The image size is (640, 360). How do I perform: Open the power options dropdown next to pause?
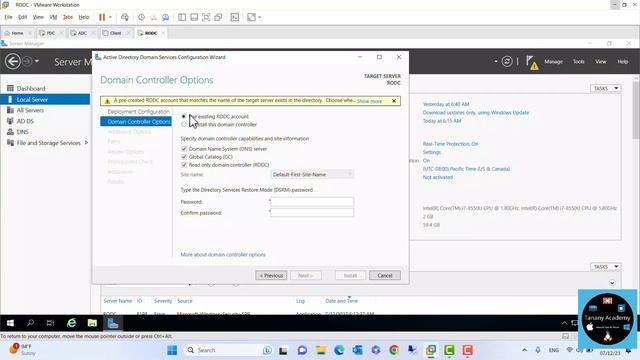(110, 17)
